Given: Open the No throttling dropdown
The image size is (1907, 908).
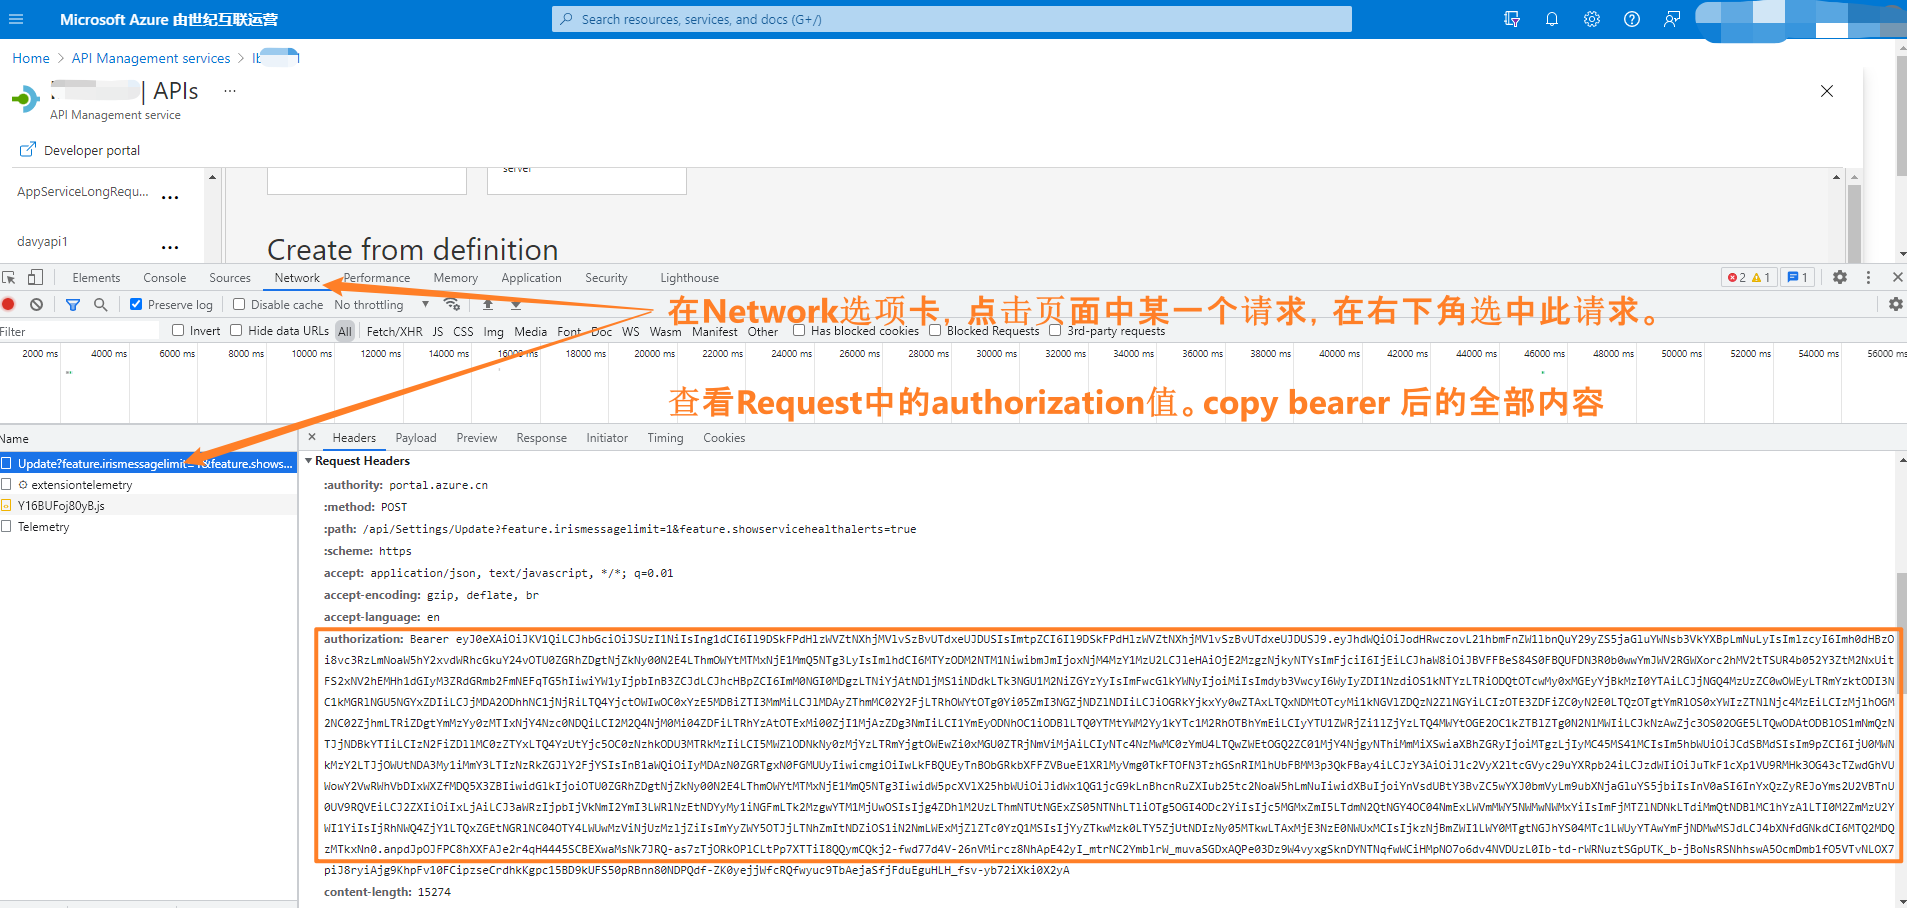Looking at the screenshot, I should point(381,304).
